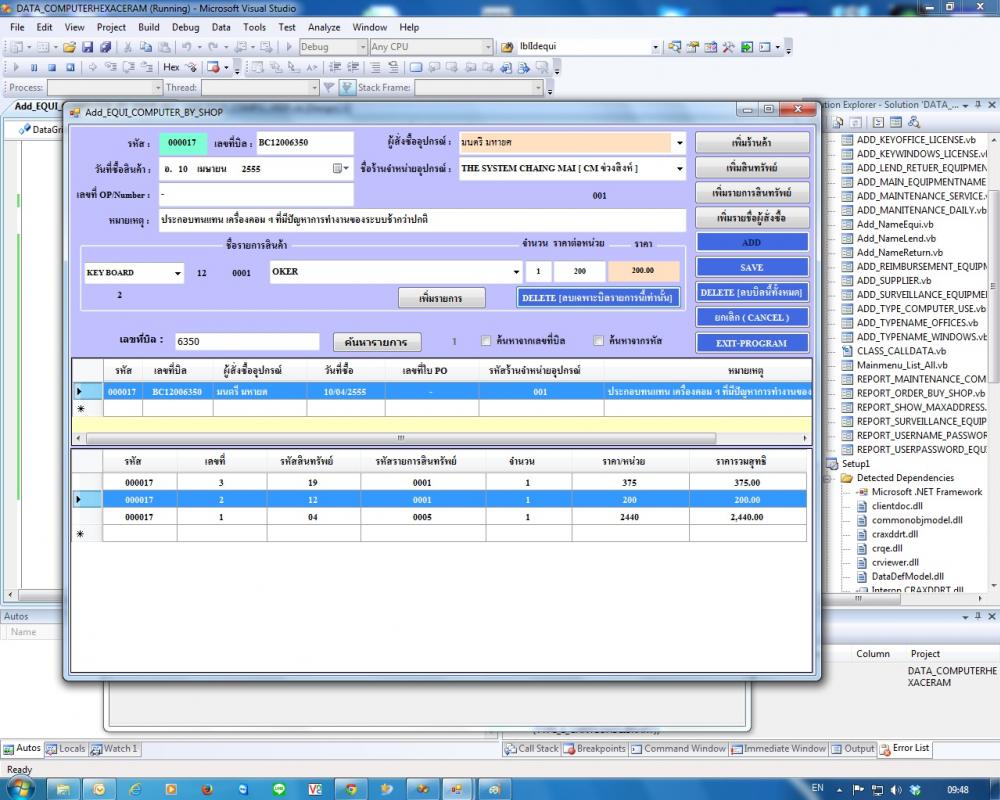Image resolution: width=1000 pixels, height=800 pixels.
Task: Click the Undo toolbar icon
Action: point(186,47)
